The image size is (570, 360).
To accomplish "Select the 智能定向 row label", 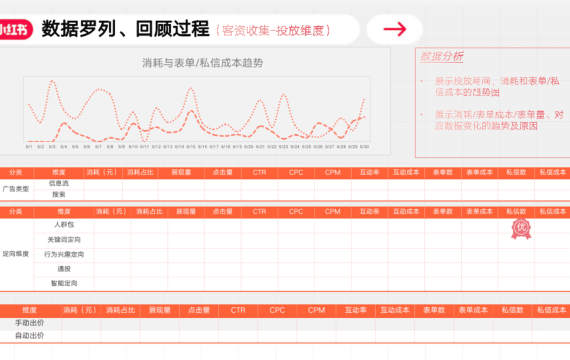I will pyautogui.click(x=64, y=283).
